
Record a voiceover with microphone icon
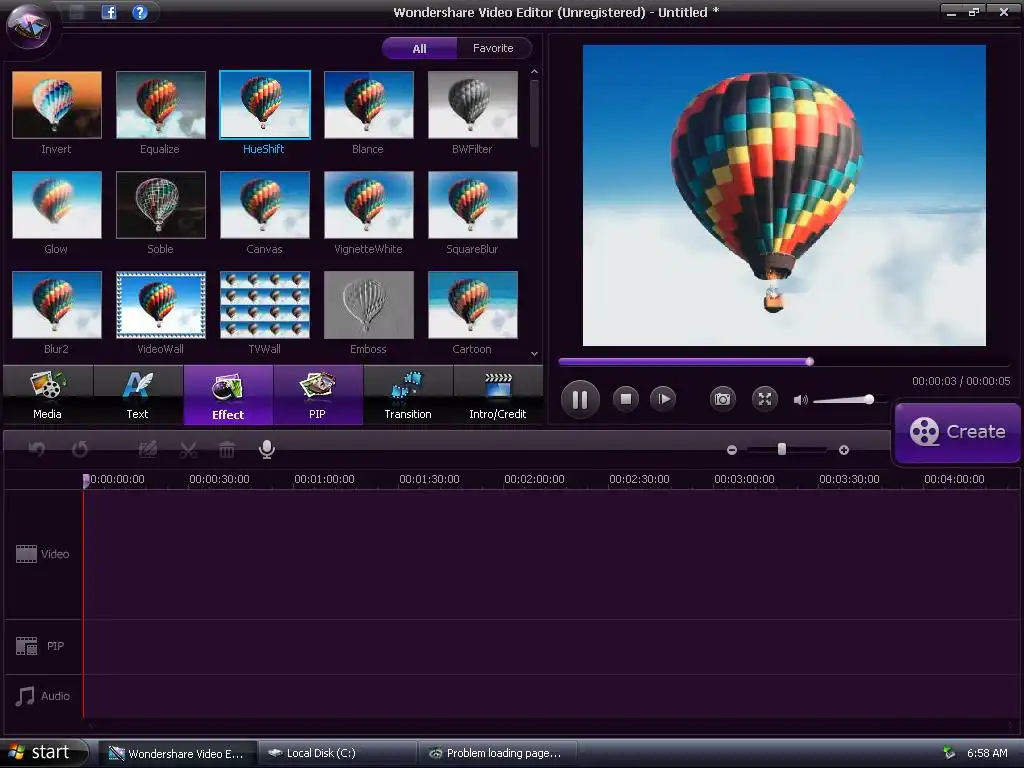point(266,449)
